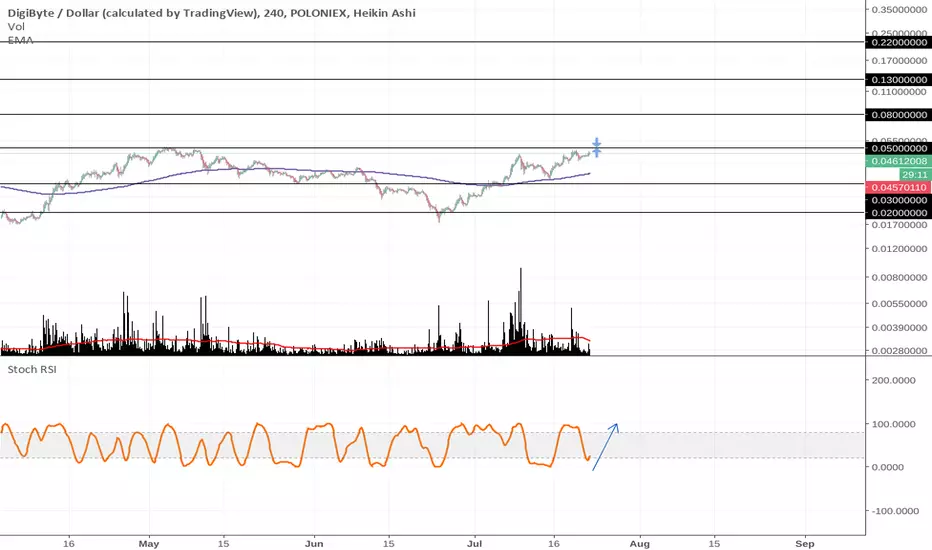The height and width of the screenshot is (550, 932).
Task: Click the 0.01700000 price axis value
Action: coord(899,225)
